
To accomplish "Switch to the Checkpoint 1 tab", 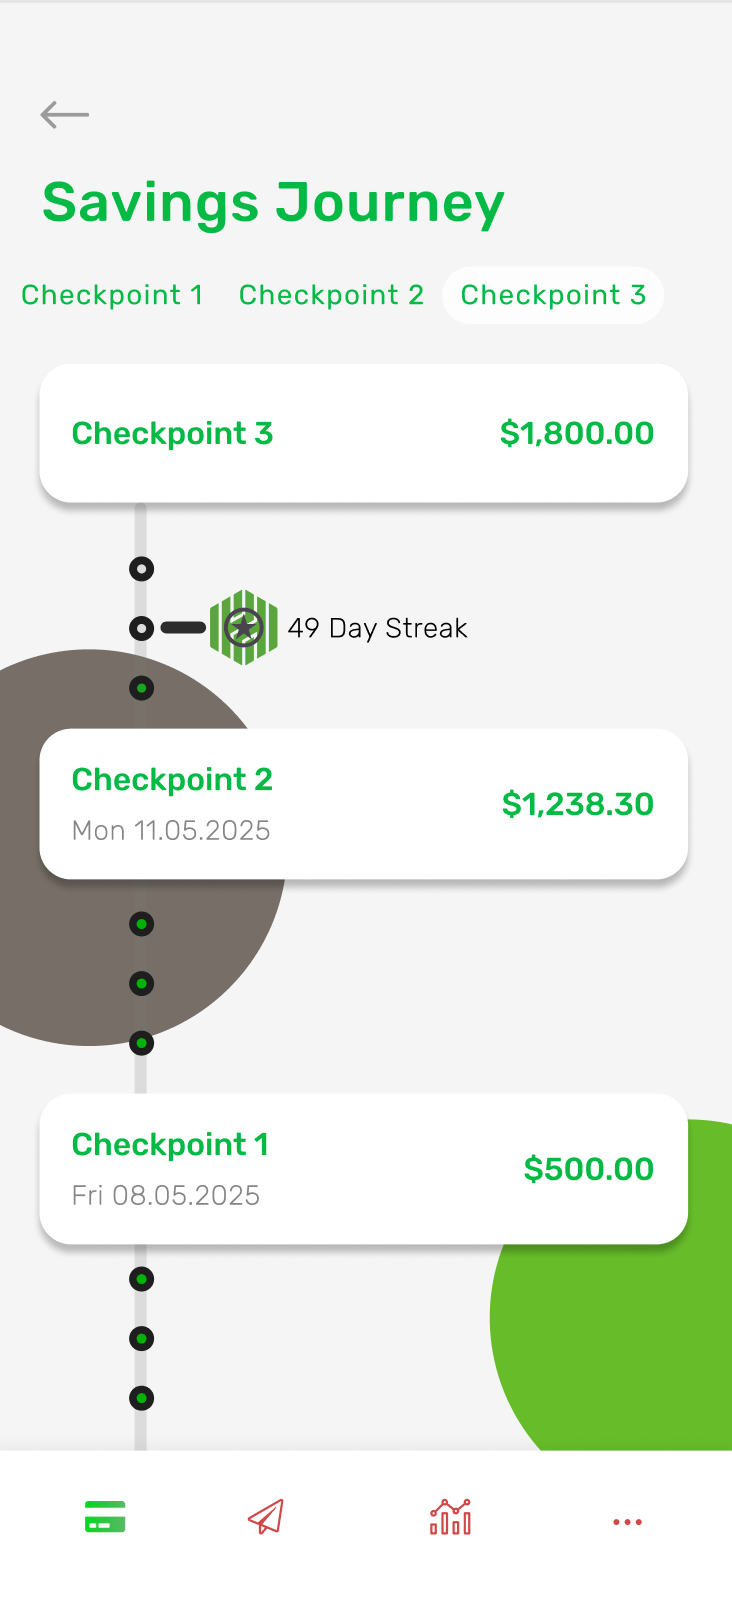I will tap(112, 295).
